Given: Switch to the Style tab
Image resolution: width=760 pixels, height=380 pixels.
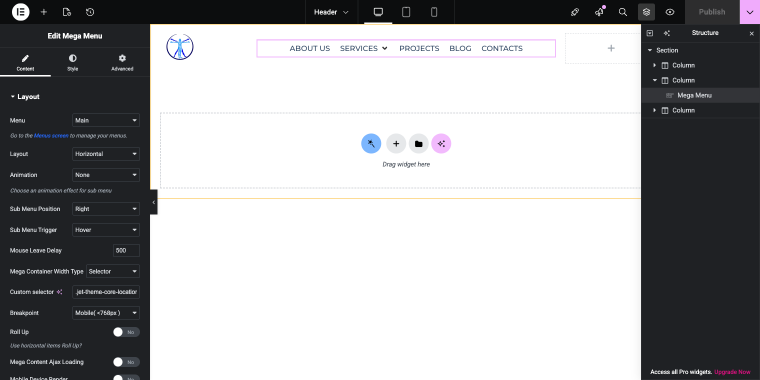Looking at the screenshot, I should coord(73,63).
